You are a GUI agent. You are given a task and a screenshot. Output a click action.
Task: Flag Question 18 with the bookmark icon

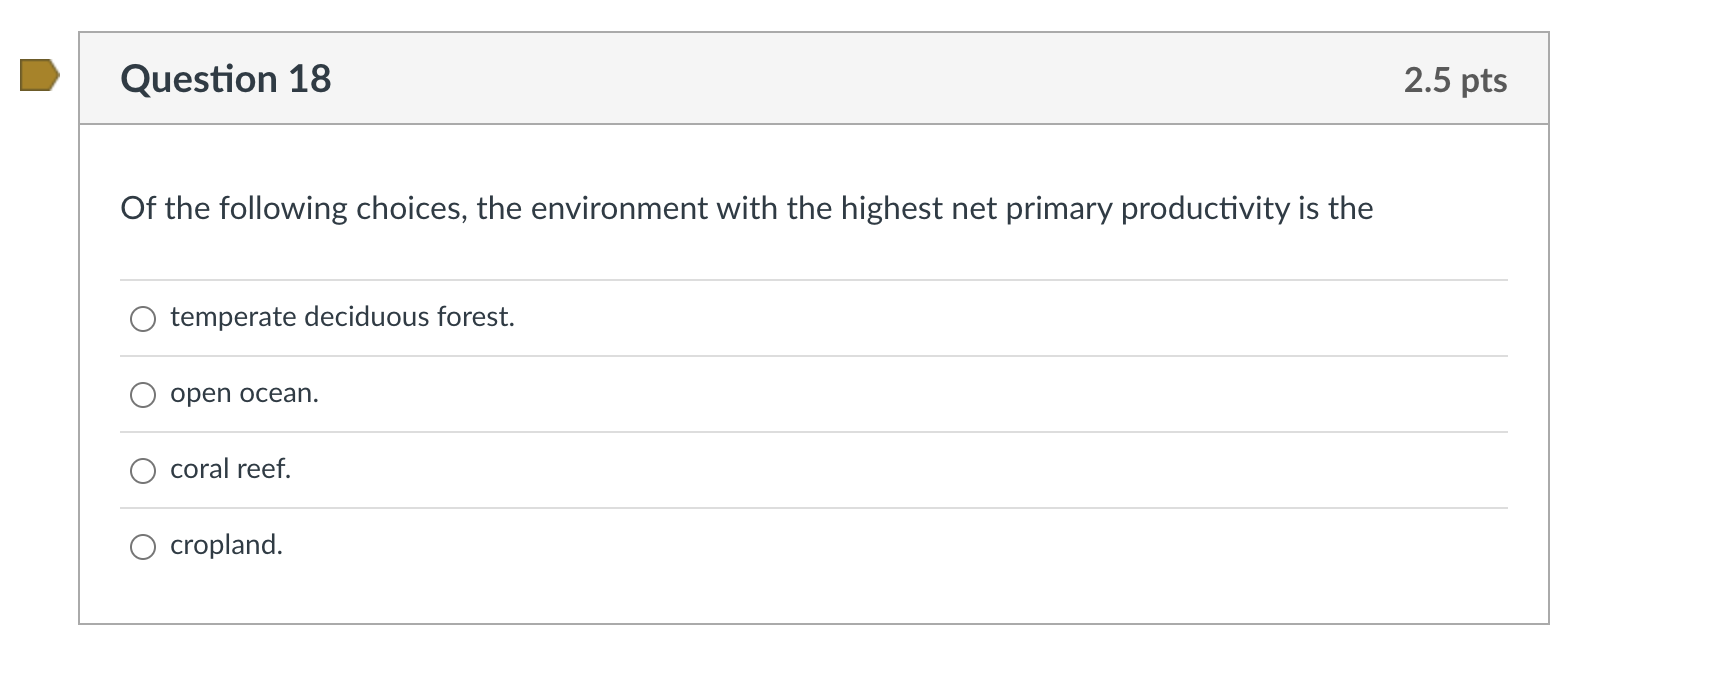[x=39, y=76]
